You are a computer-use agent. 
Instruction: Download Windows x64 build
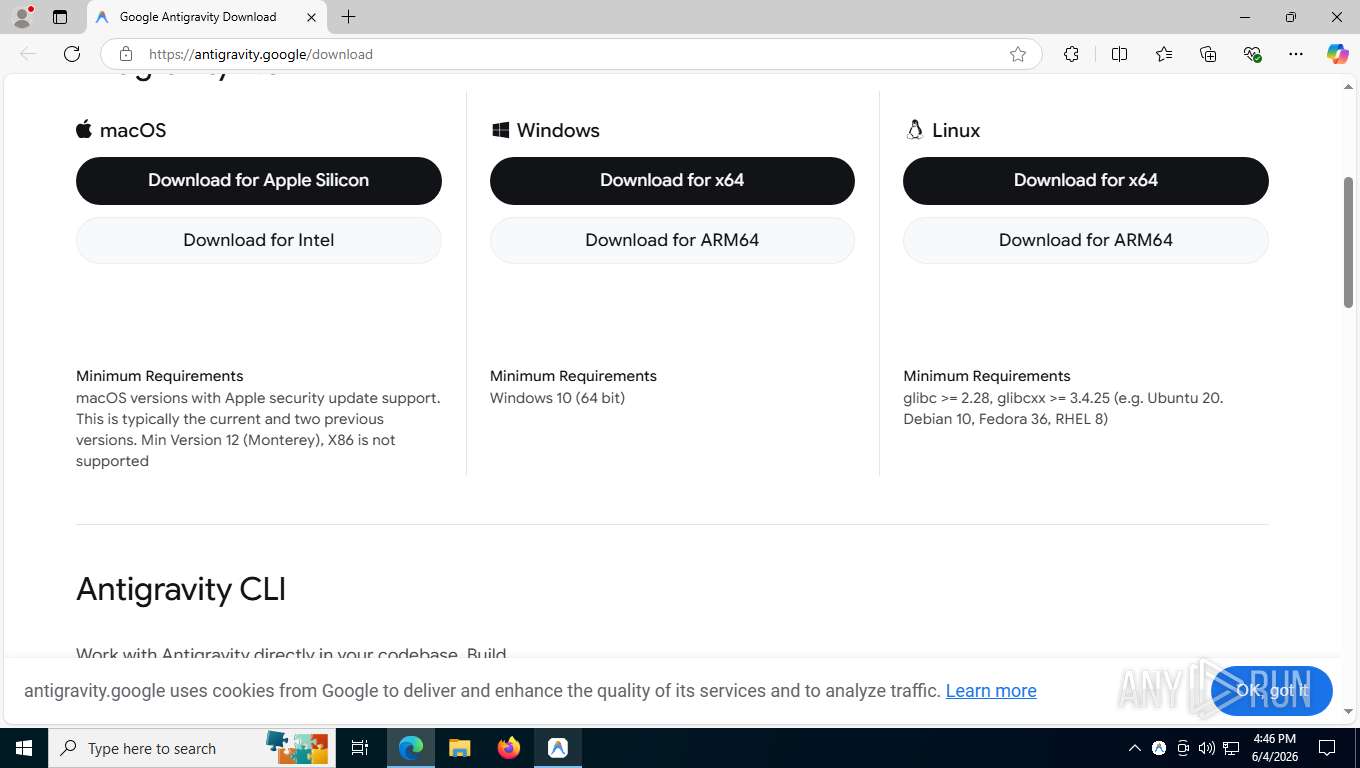672,180
